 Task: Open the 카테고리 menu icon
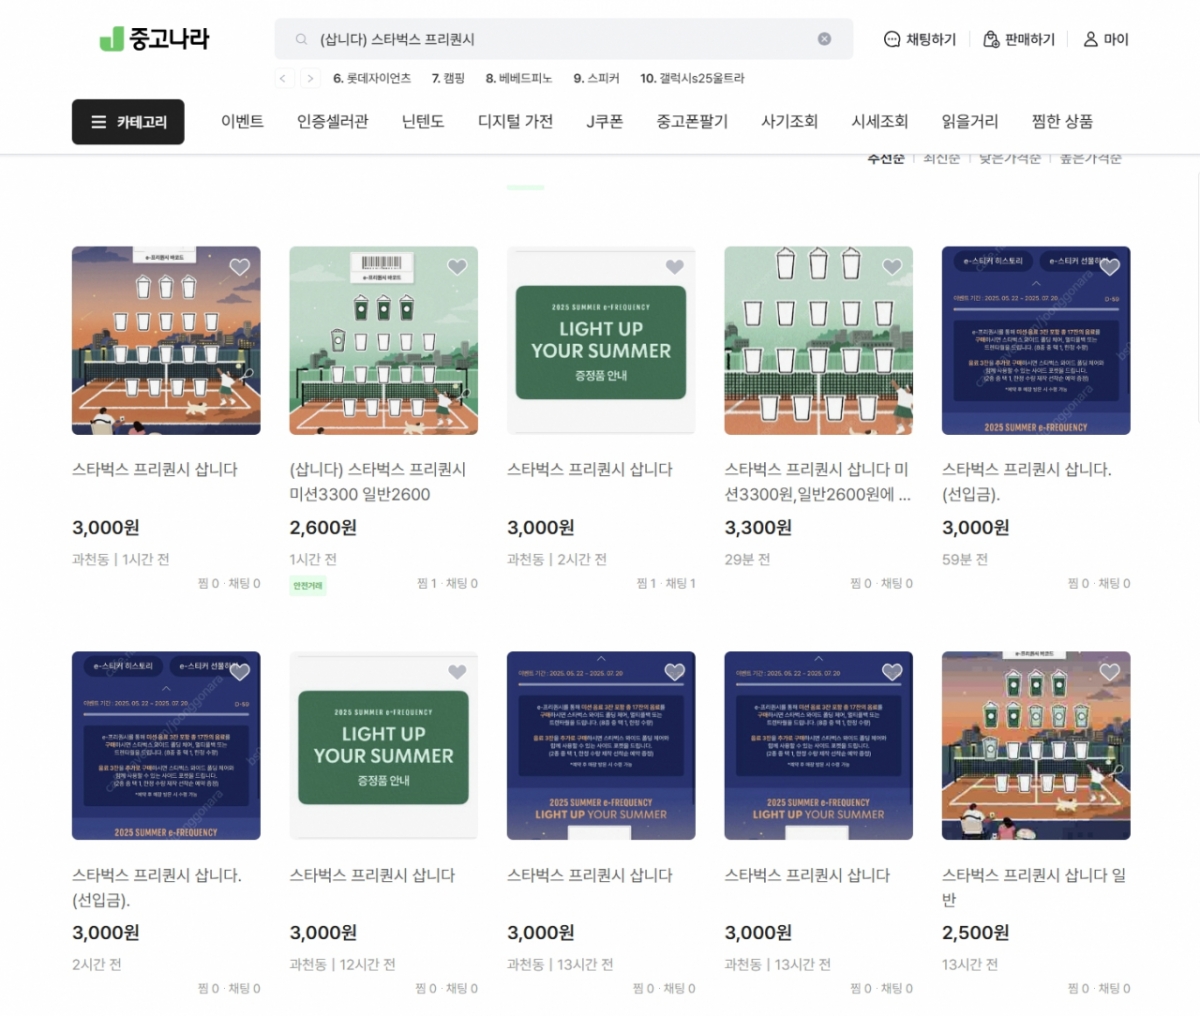pyautogui.click(x=97, y=122)
